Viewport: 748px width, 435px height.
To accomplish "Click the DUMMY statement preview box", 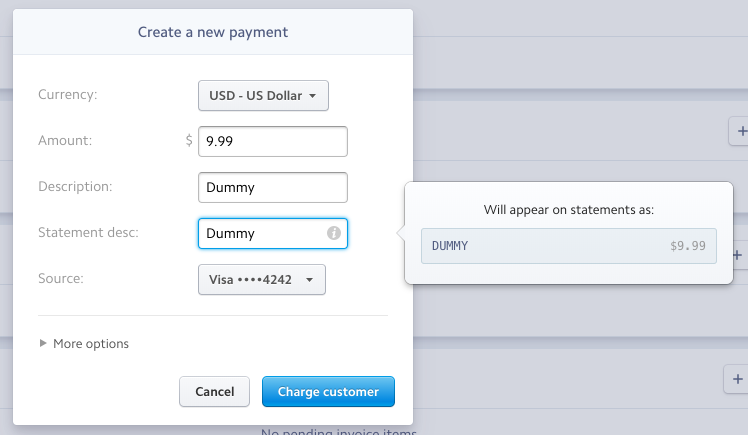I will [569, 246].
